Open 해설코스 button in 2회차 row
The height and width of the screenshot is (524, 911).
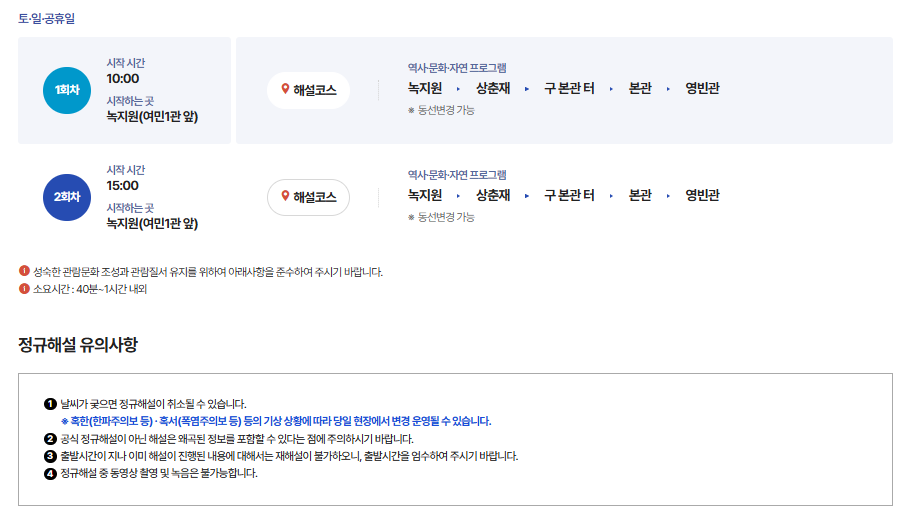click(308, 197)
